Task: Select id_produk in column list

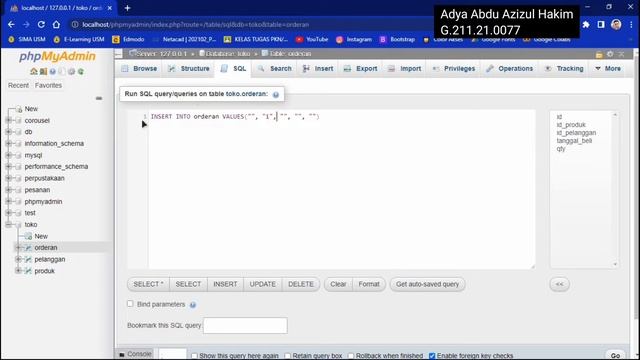Action: tap(571, 125)
